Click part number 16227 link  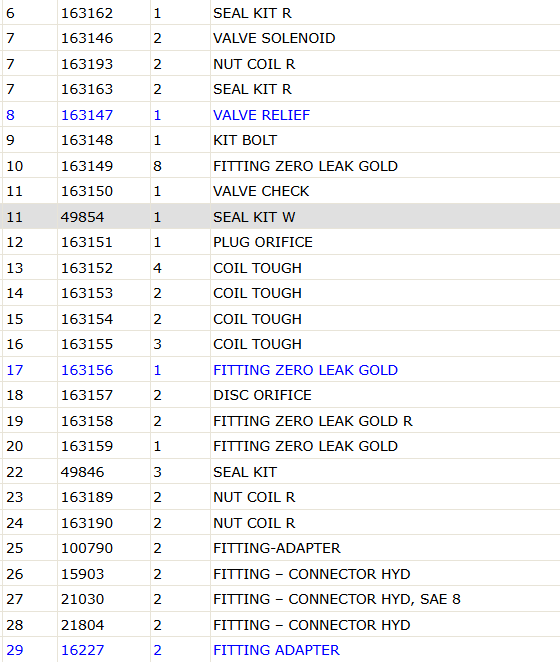[82, 650]
